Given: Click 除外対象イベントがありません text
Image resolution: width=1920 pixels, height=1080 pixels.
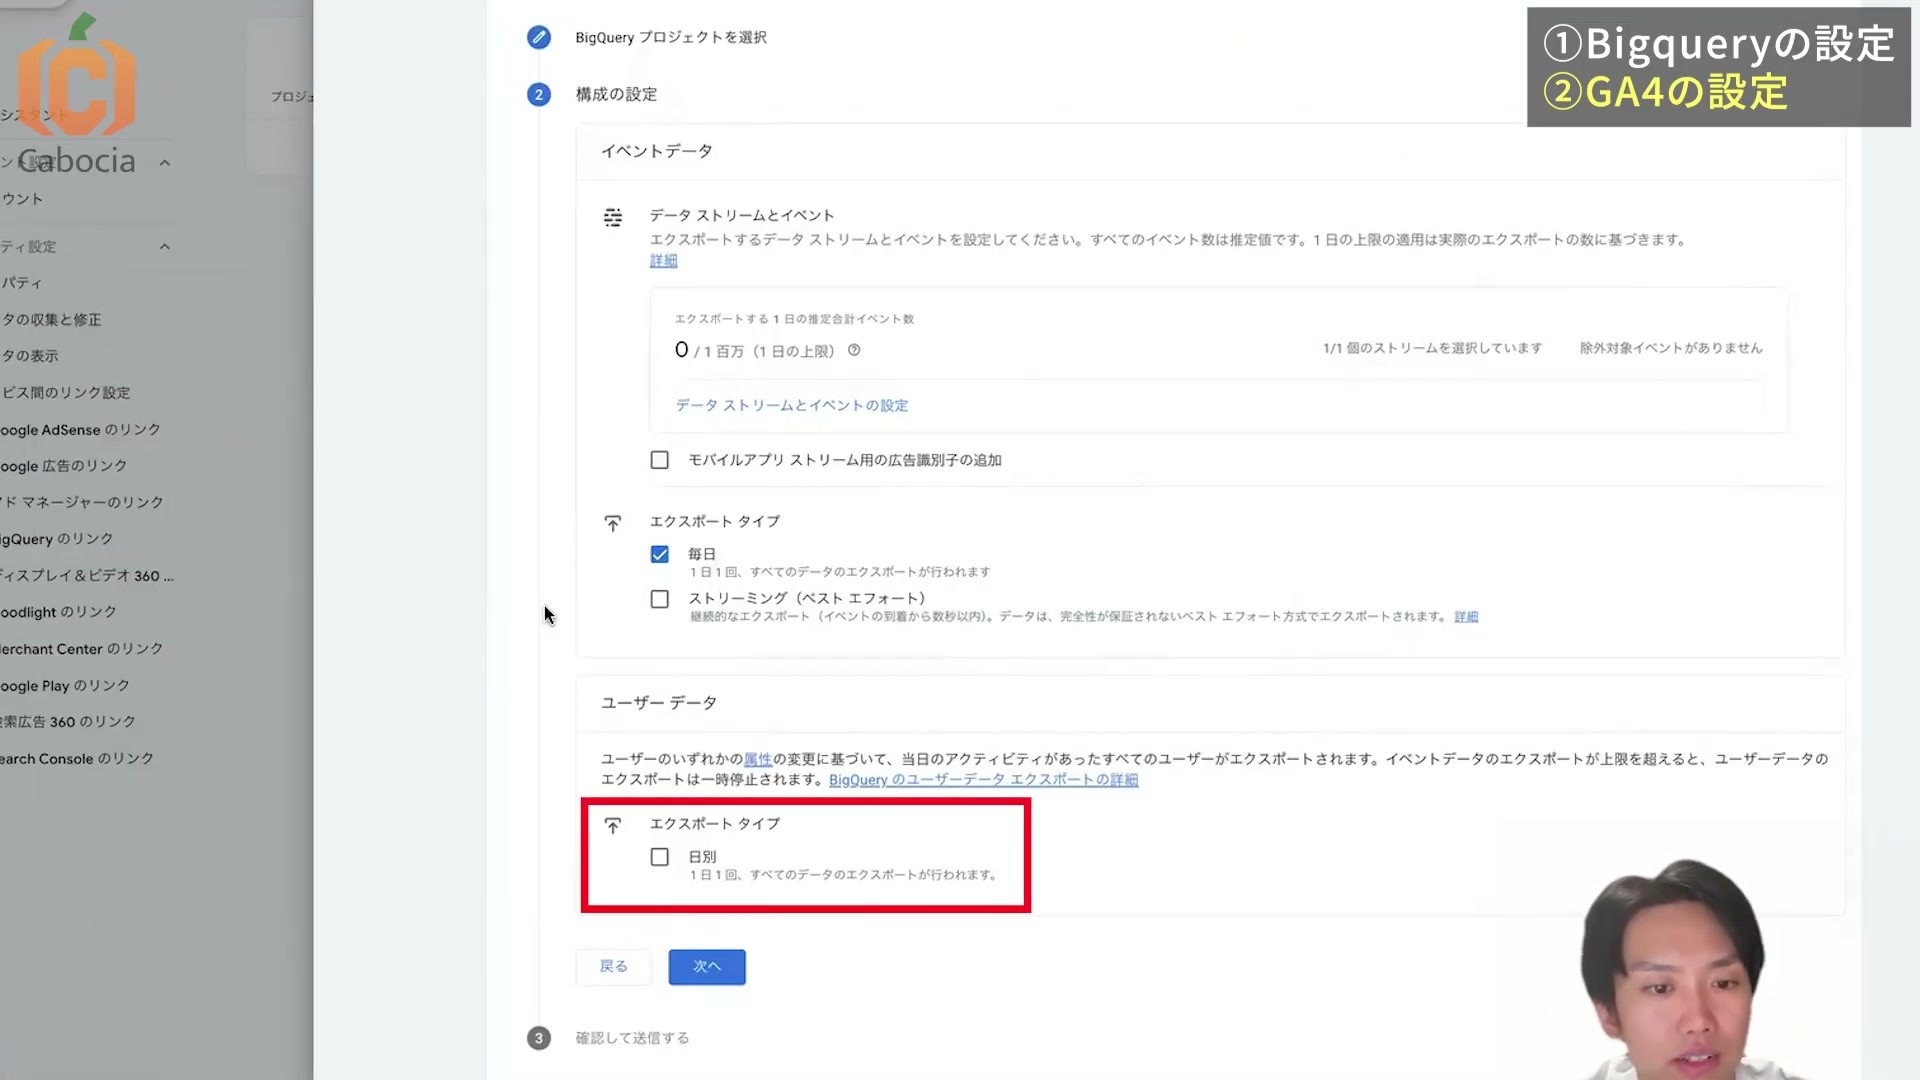Looking at the screenshot, I should (x=1671, y=348).
